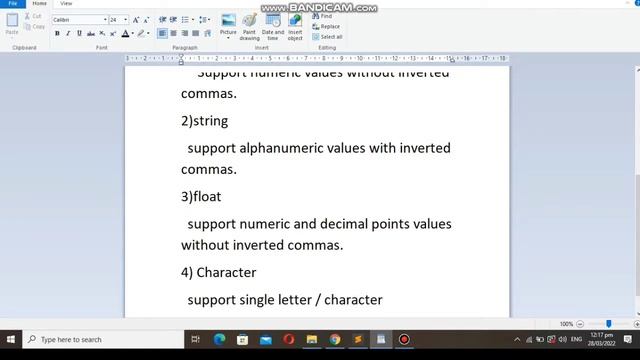640x360 pixels.
Task: Open the list style dropdown arrow
Action: click(193, 20)
